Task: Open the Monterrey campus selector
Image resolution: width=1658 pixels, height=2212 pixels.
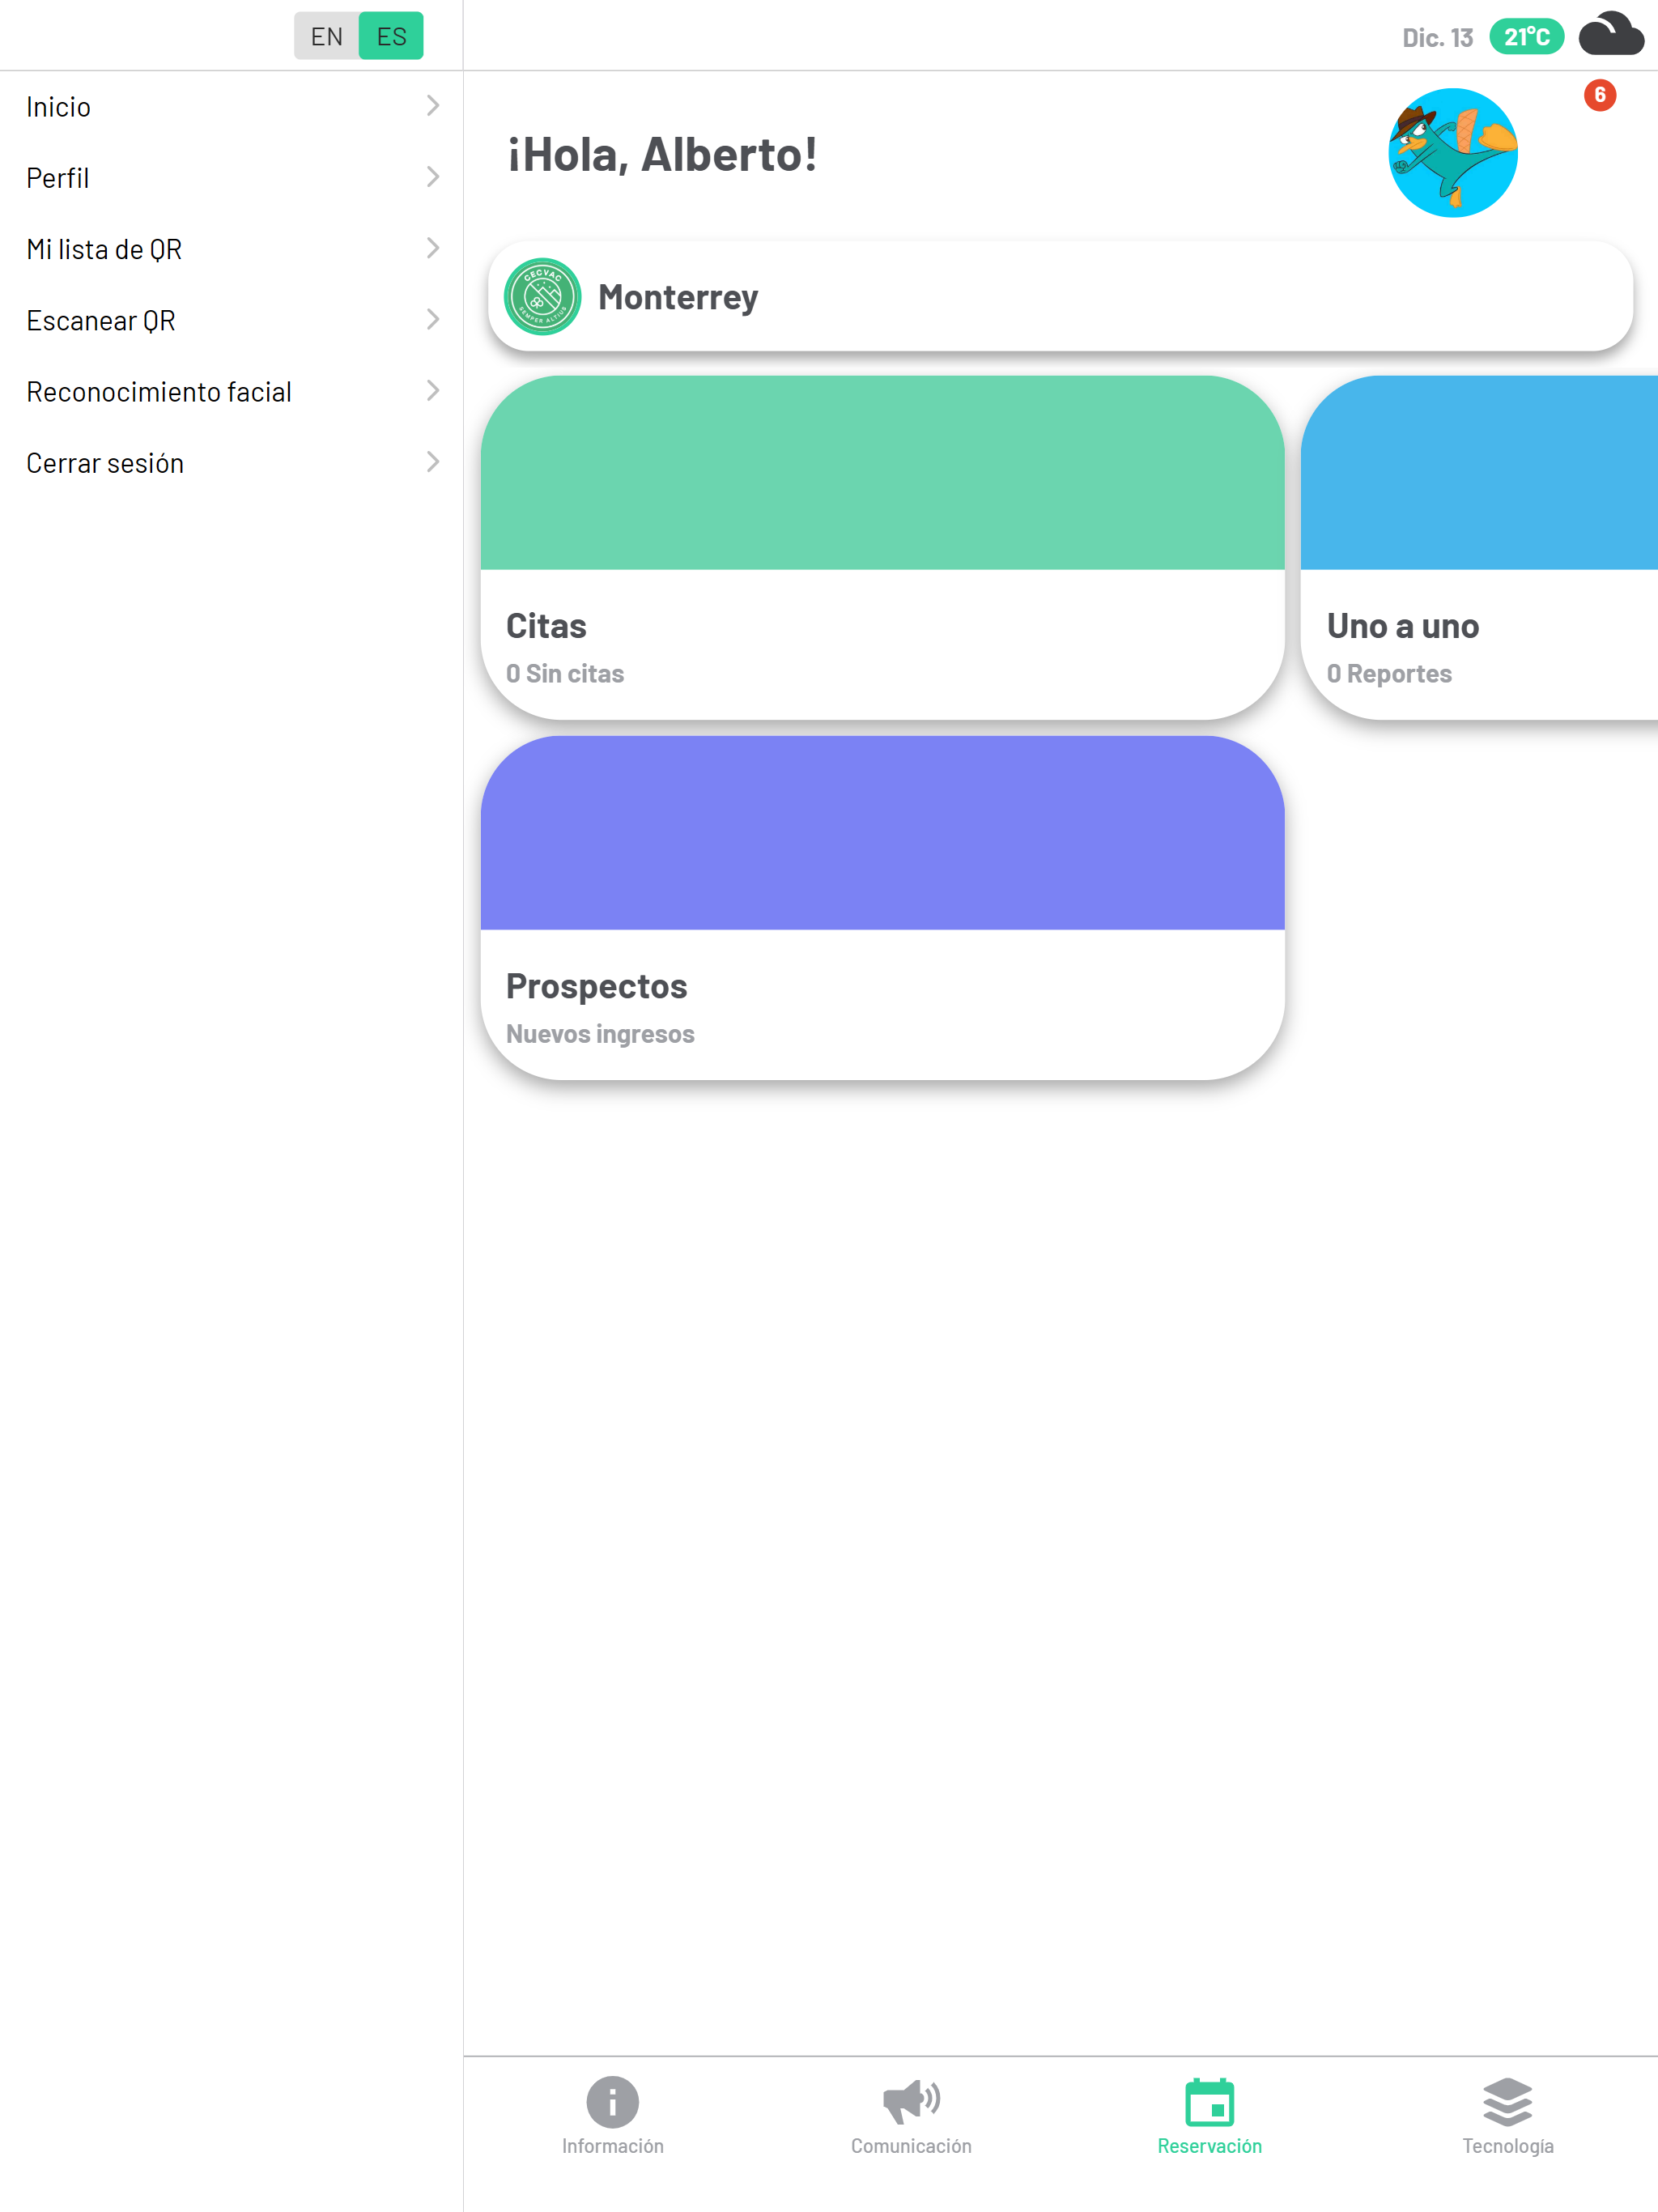Action: [1060, 297]
